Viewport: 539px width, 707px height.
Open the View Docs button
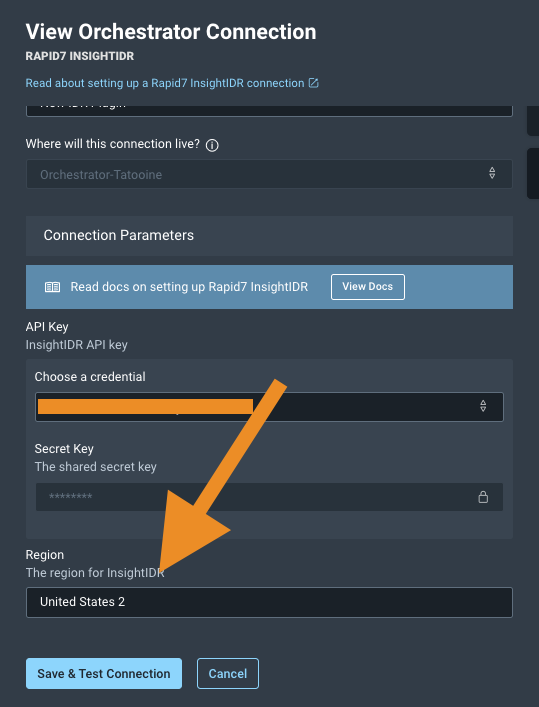(x=368, y=287)
